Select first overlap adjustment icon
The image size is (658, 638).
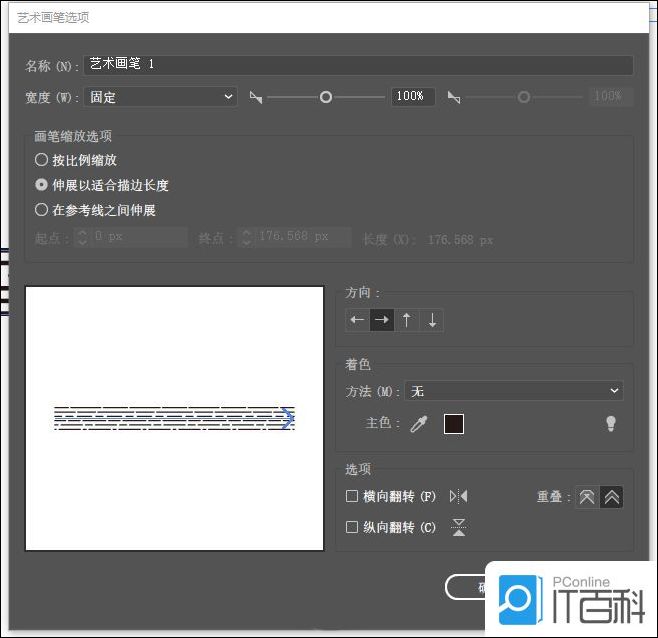(587, 497)
